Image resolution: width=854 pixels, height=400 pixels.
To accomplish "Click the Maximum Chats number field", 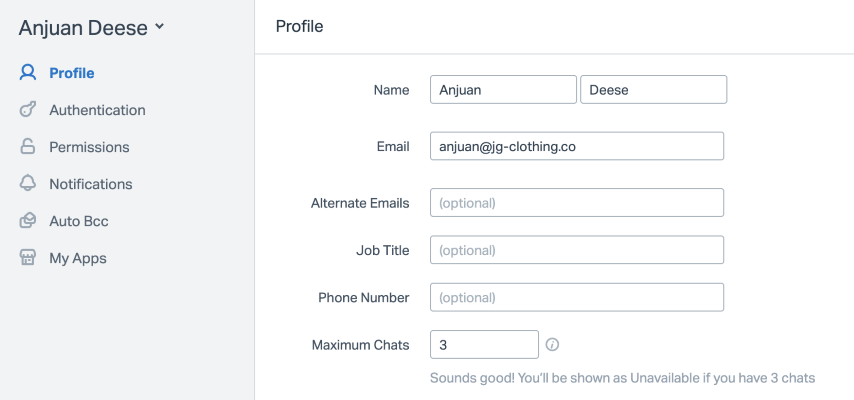I will 484,345.
